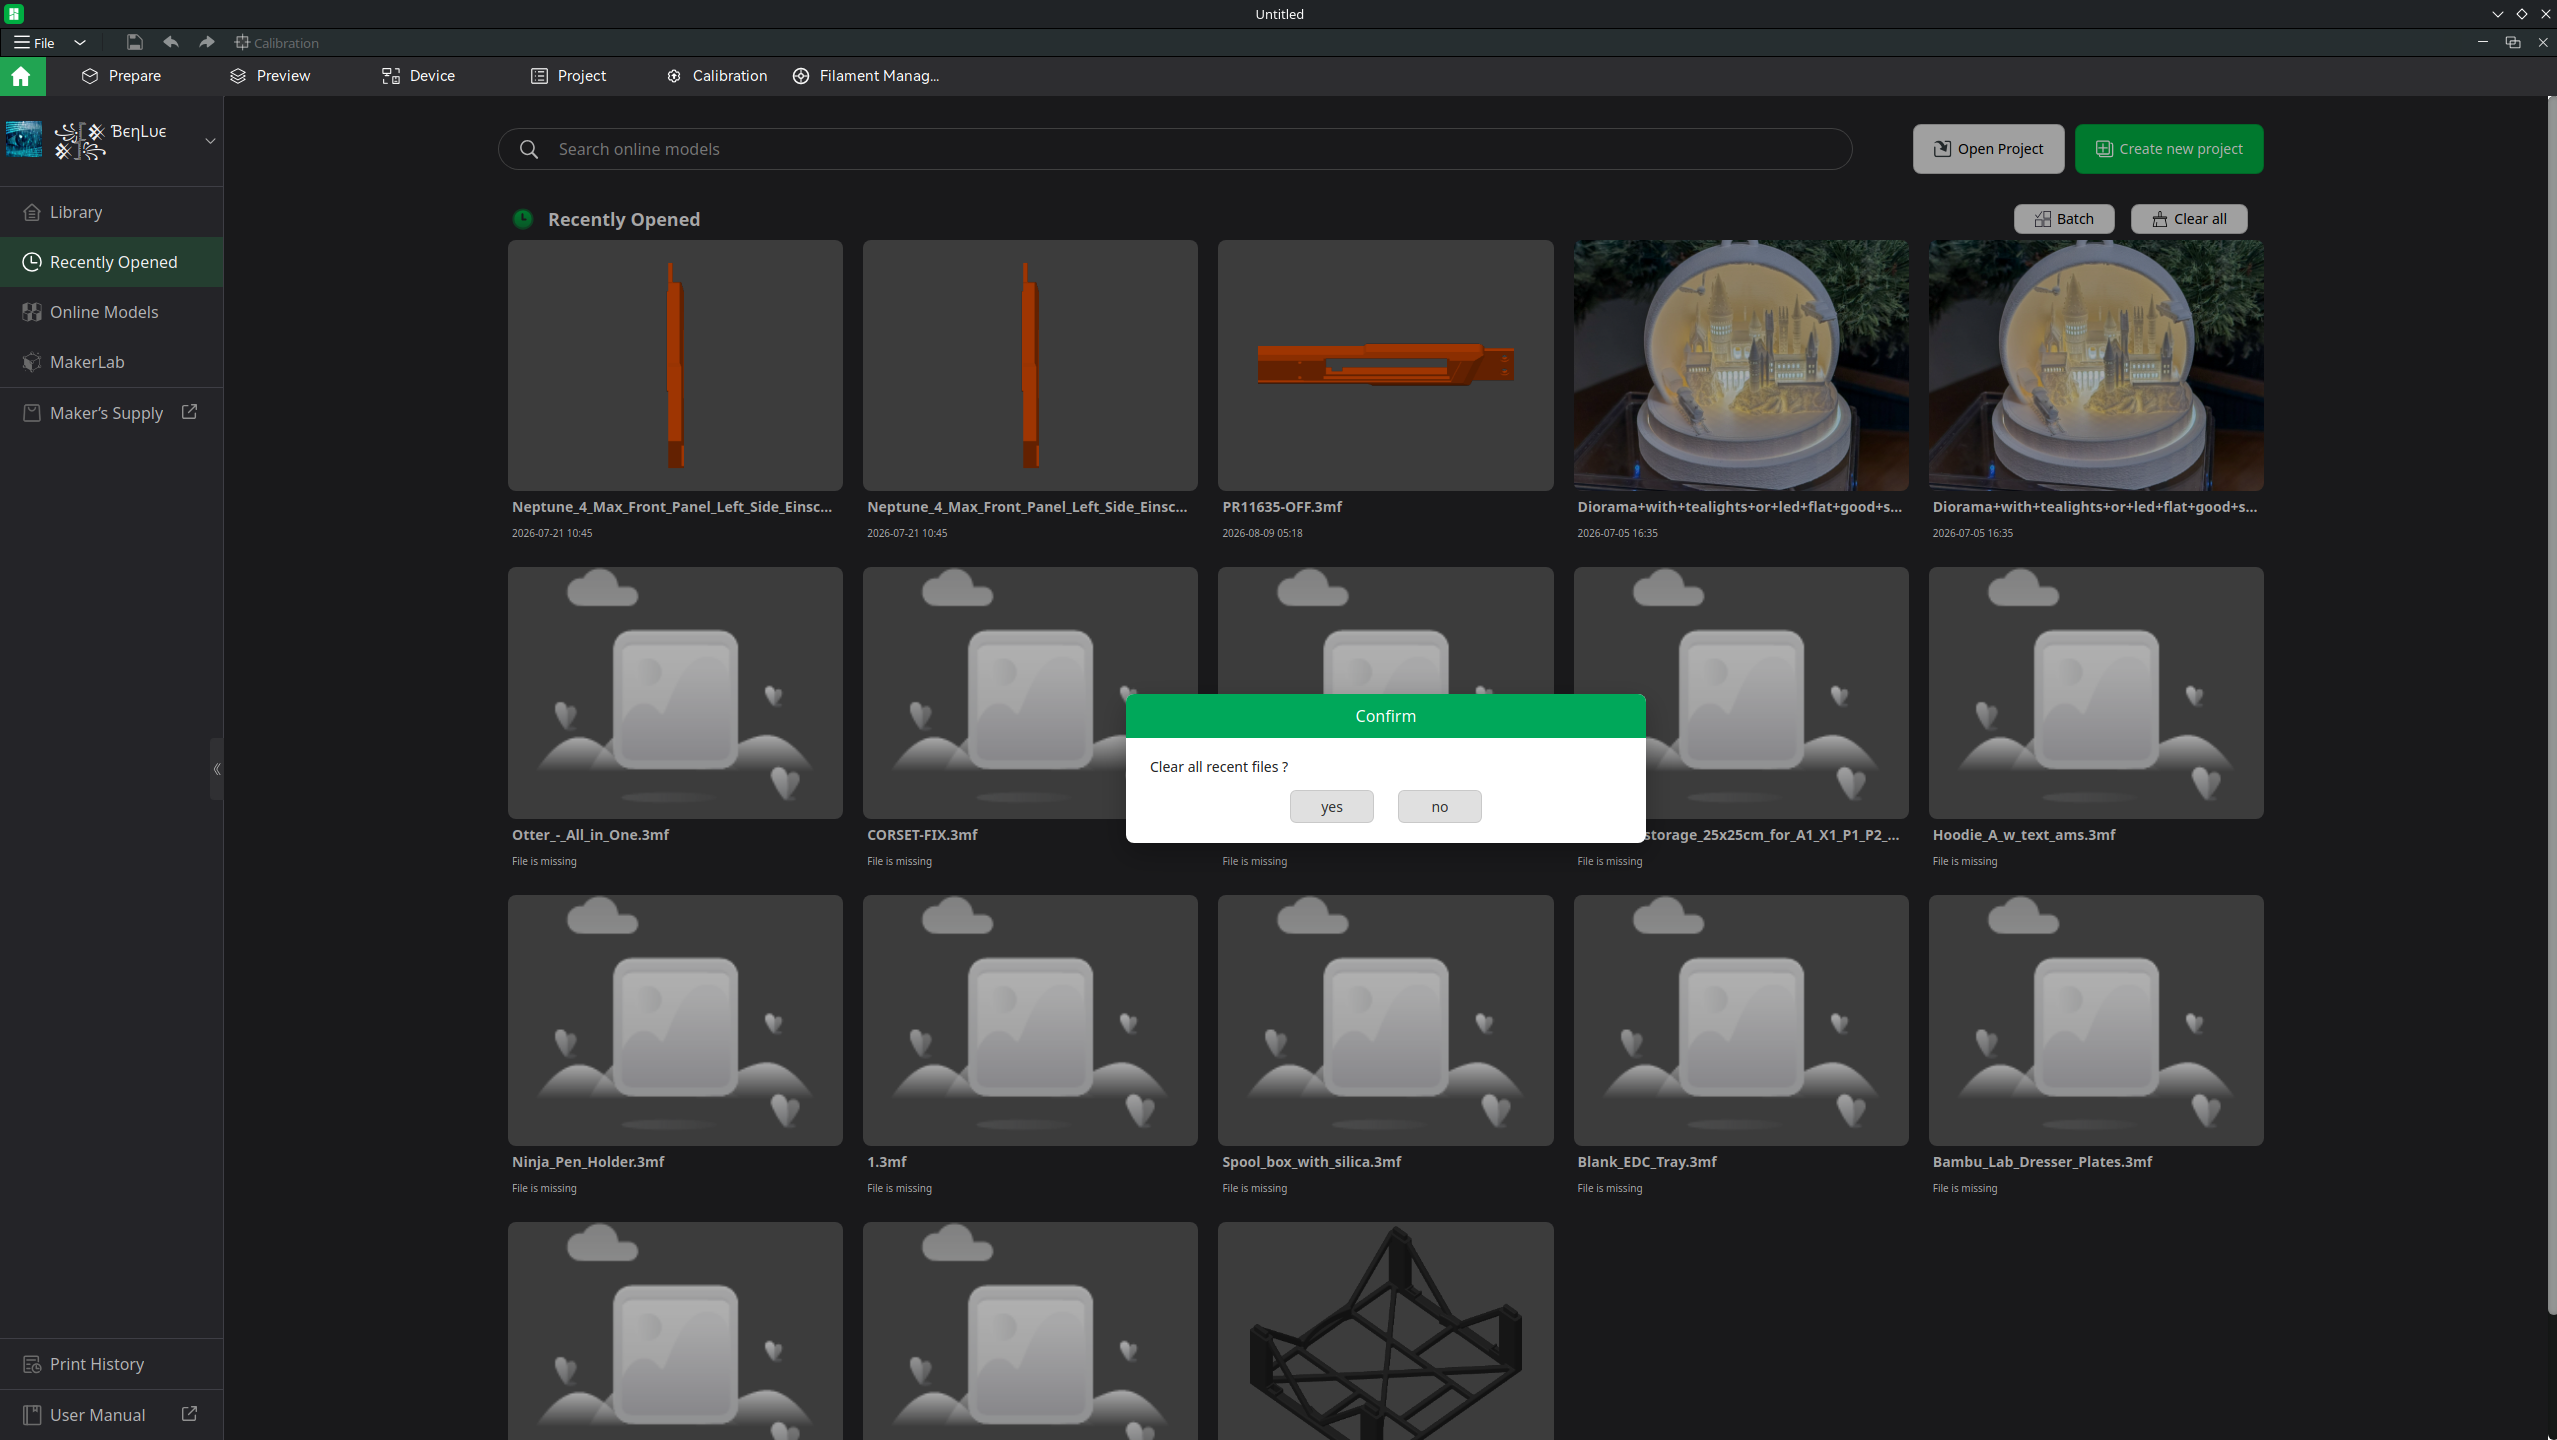The height and width of the screenshot is (1440, 2557).
Task: Open the PR11635-OFF.3mf thumbnail
Action: pos(1385,365)
